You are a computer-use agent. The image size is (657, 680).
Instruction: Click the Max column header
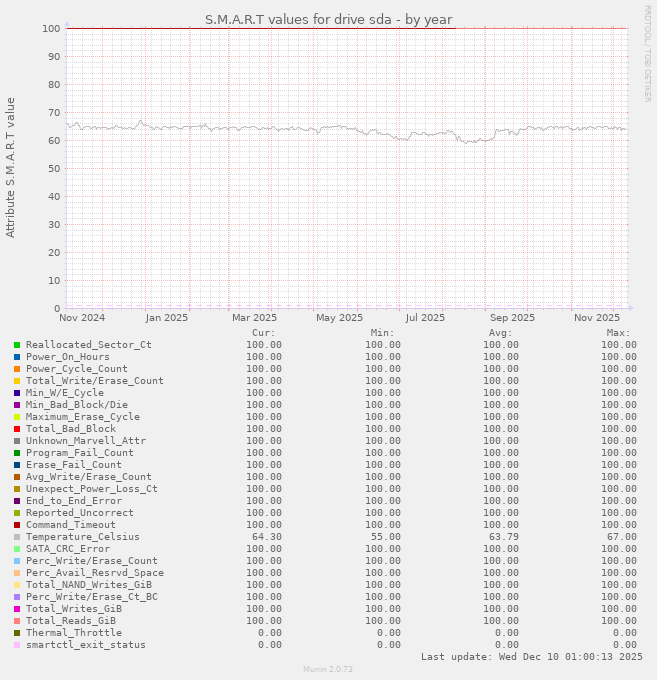coord(617,333)
